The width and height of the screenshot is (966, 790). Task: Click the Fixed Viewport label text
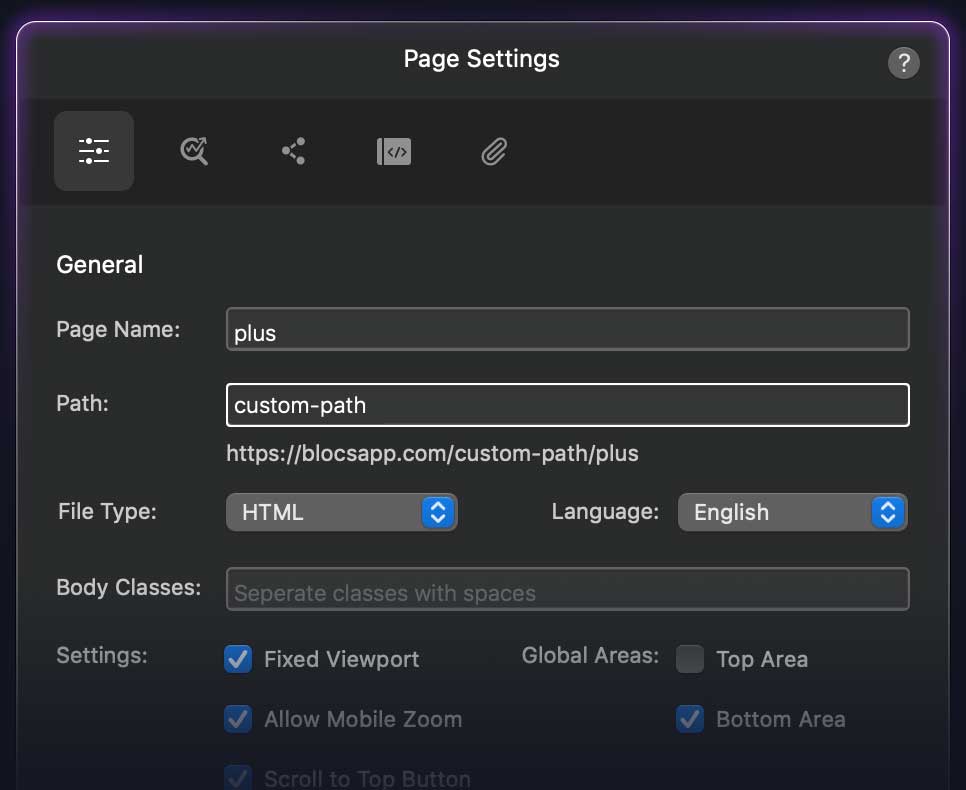click(341, 660)
